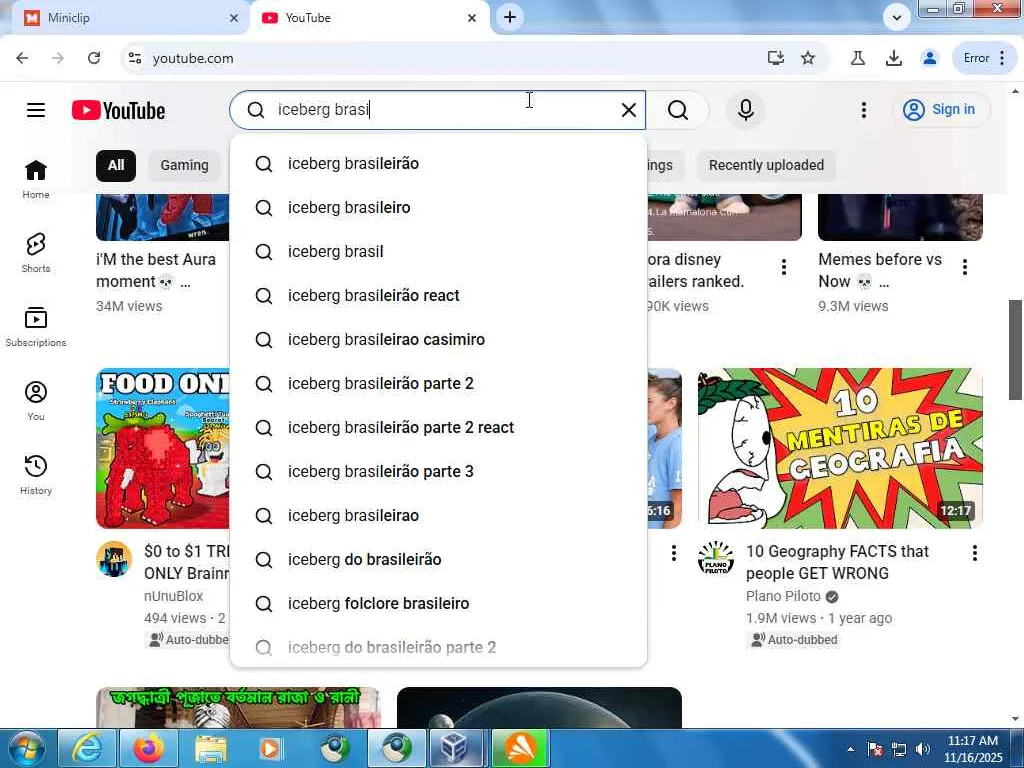This screenshot has height=768, width=1024.
Task: Choose suggestion iceberg brasileirao casimiro
Action: point(438,340)
